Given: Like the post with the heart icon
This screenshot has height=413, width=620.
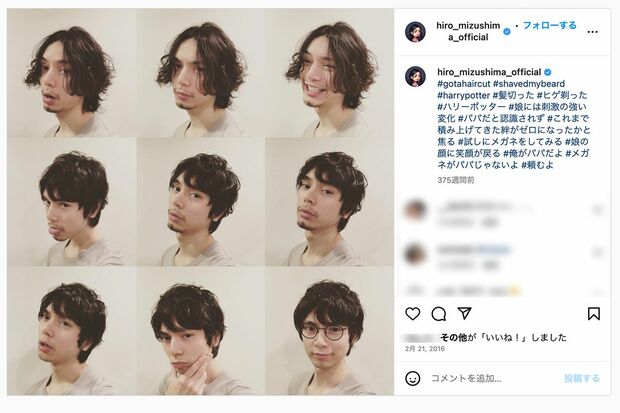Looking at the screenshot, I should pos(412,314).
